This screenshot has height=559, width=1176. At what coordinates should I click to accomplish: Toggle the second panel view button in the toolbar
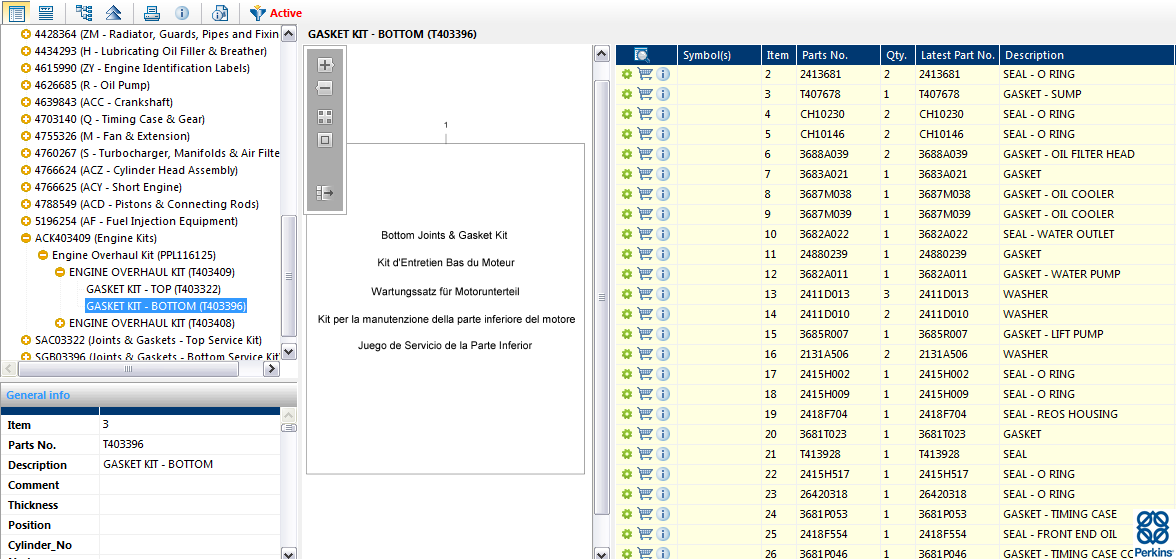[x=46, y=13]
